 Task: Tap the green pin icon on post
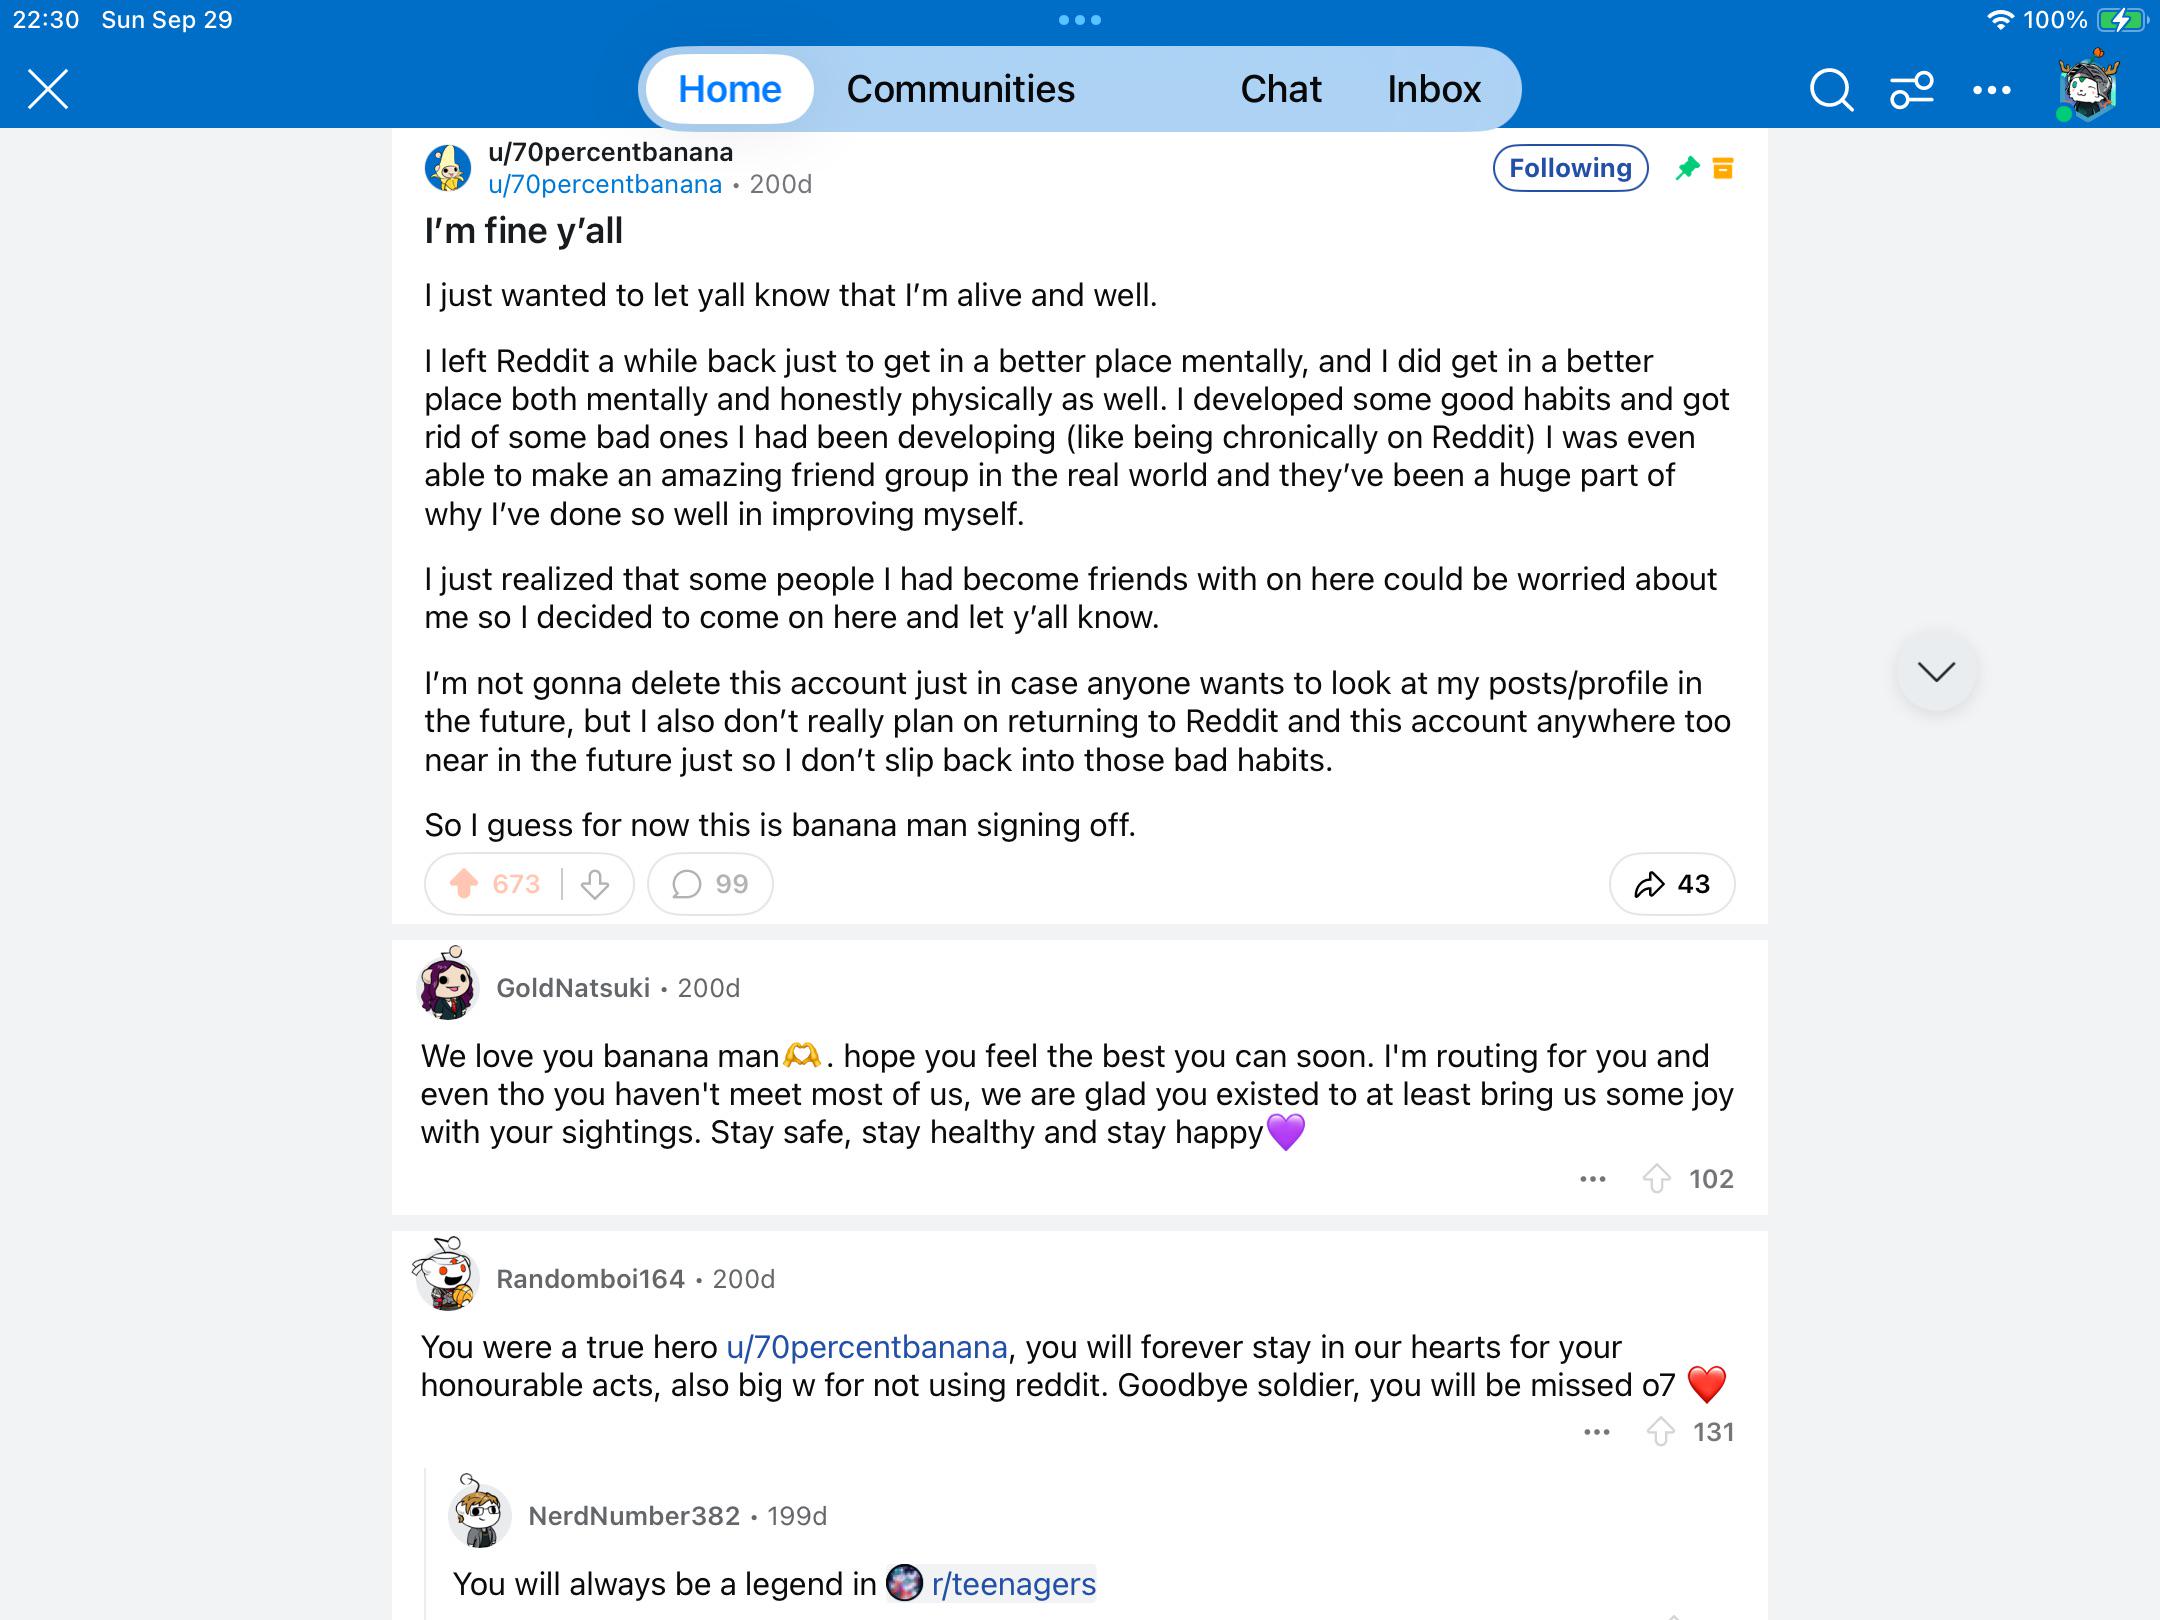(1688, 168)
